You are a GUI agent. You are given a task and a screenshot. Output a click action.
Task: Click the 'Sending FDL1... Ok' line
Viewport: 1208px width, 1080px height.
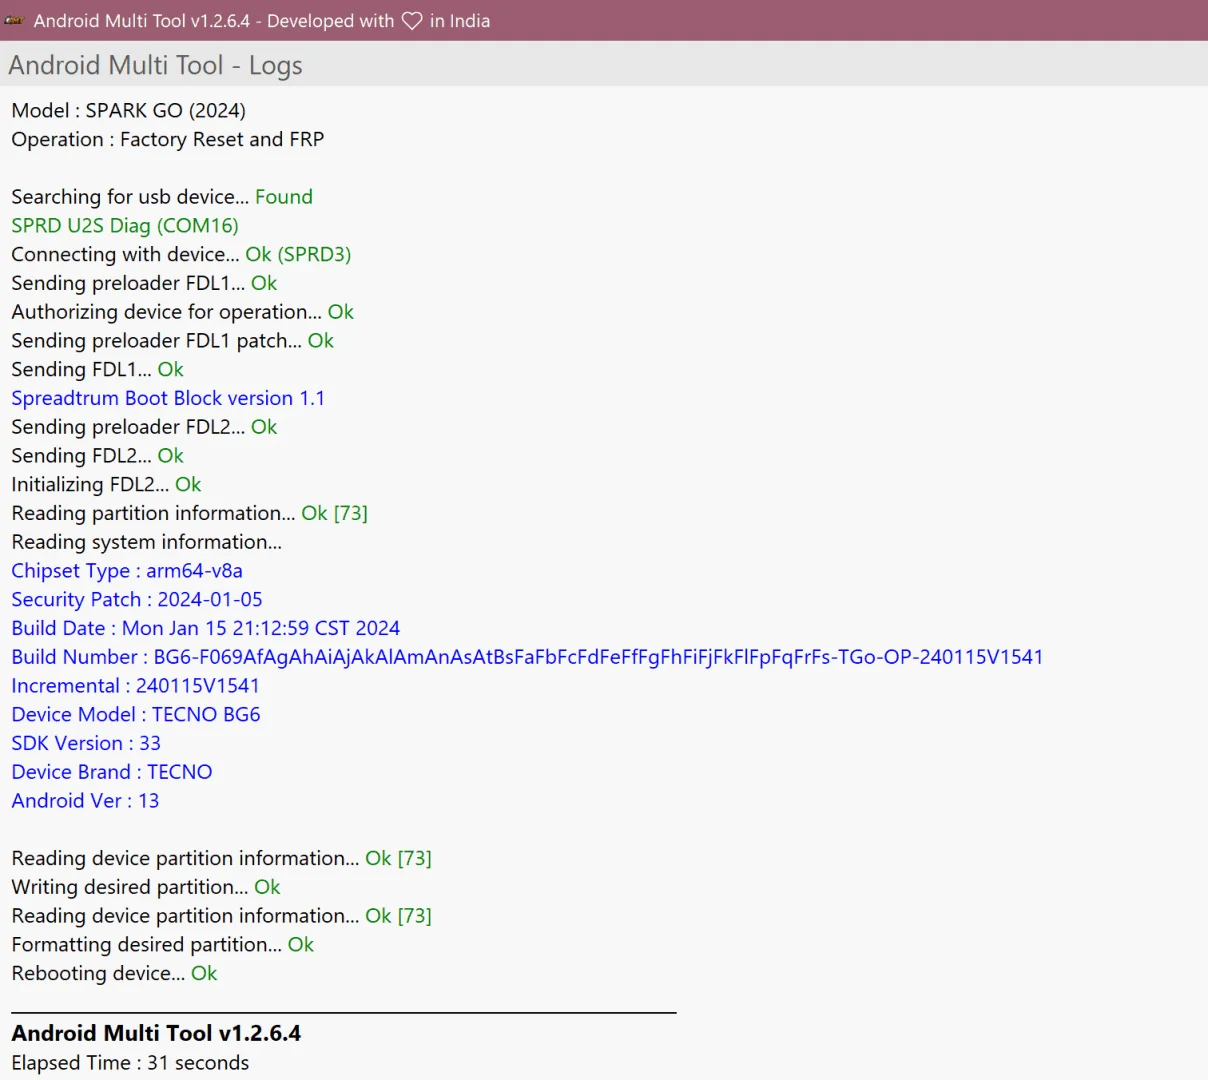pyautogui.click(x=98, y=370)
